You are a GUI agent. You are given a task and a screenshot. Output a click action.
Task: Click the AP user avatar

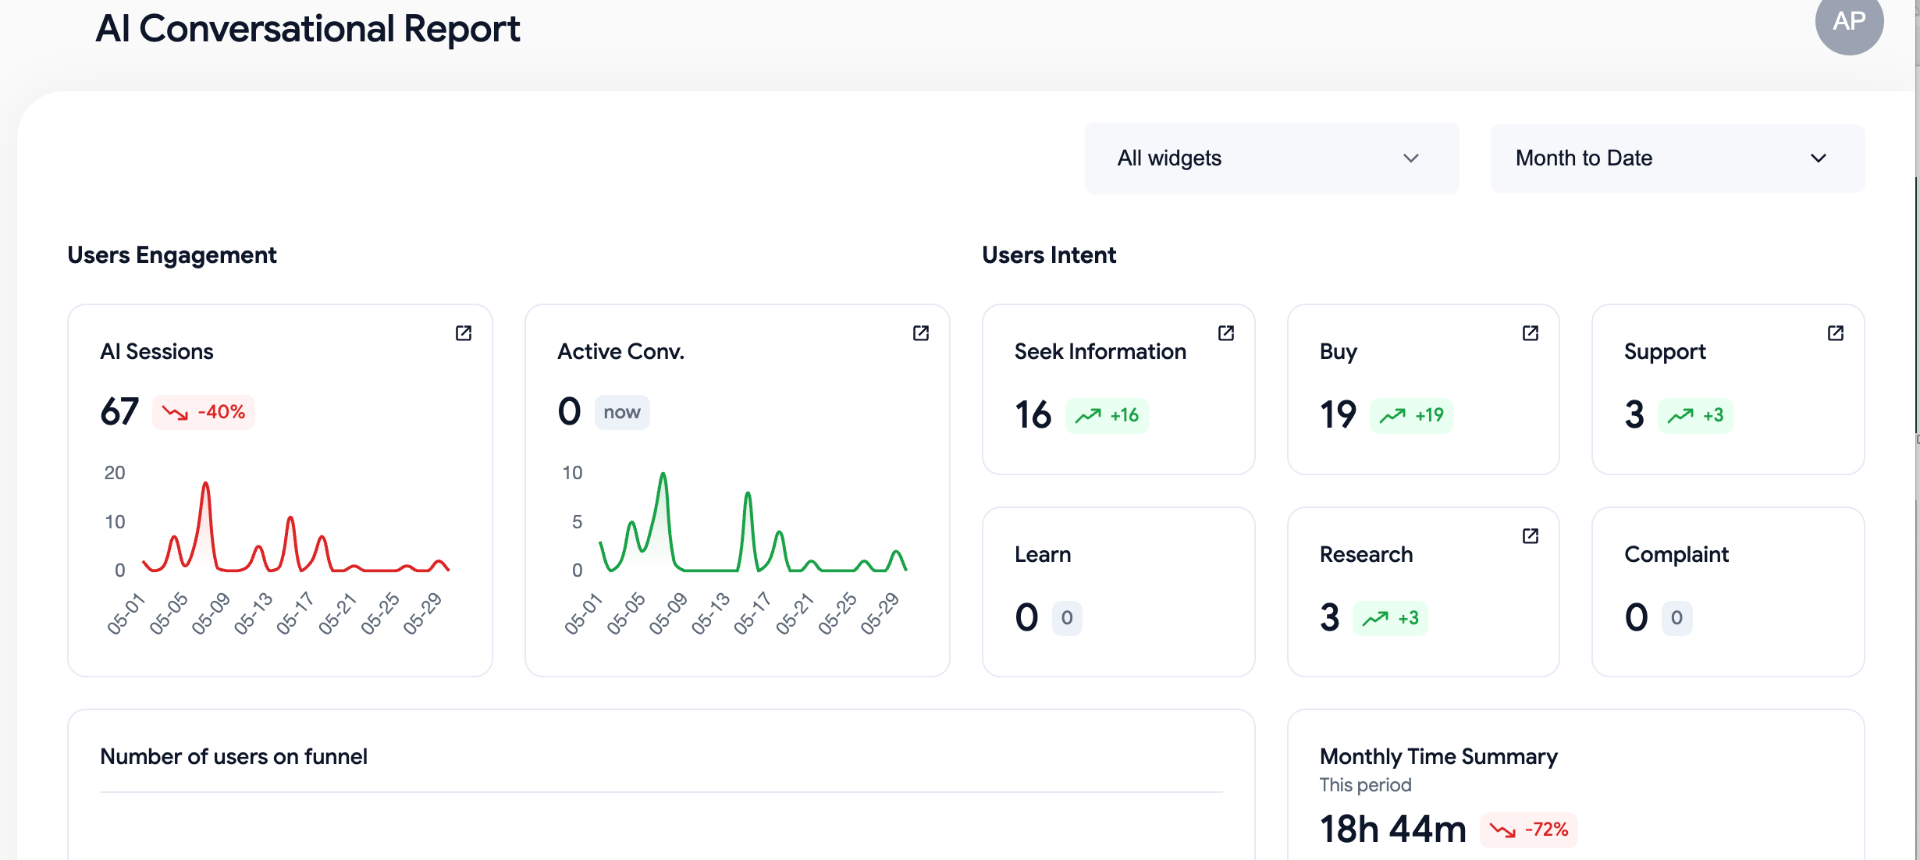pos(1849,21)
